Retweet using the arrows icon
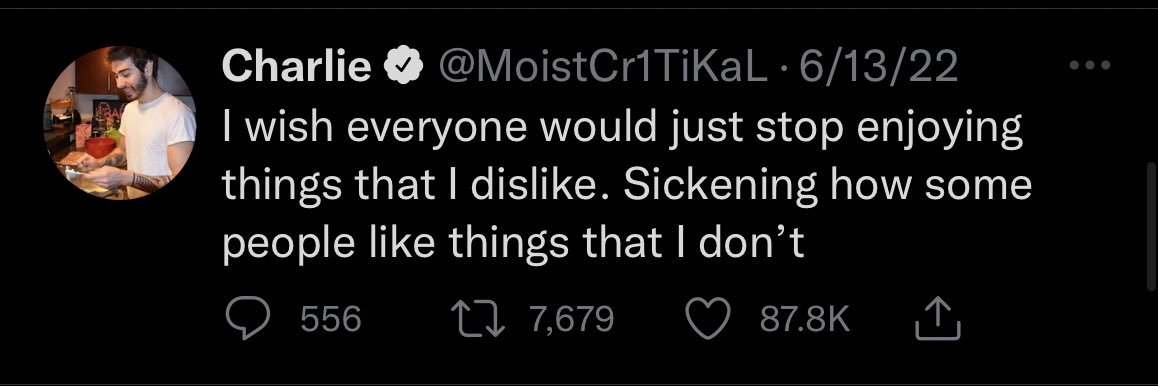 [x=479, y=320]
